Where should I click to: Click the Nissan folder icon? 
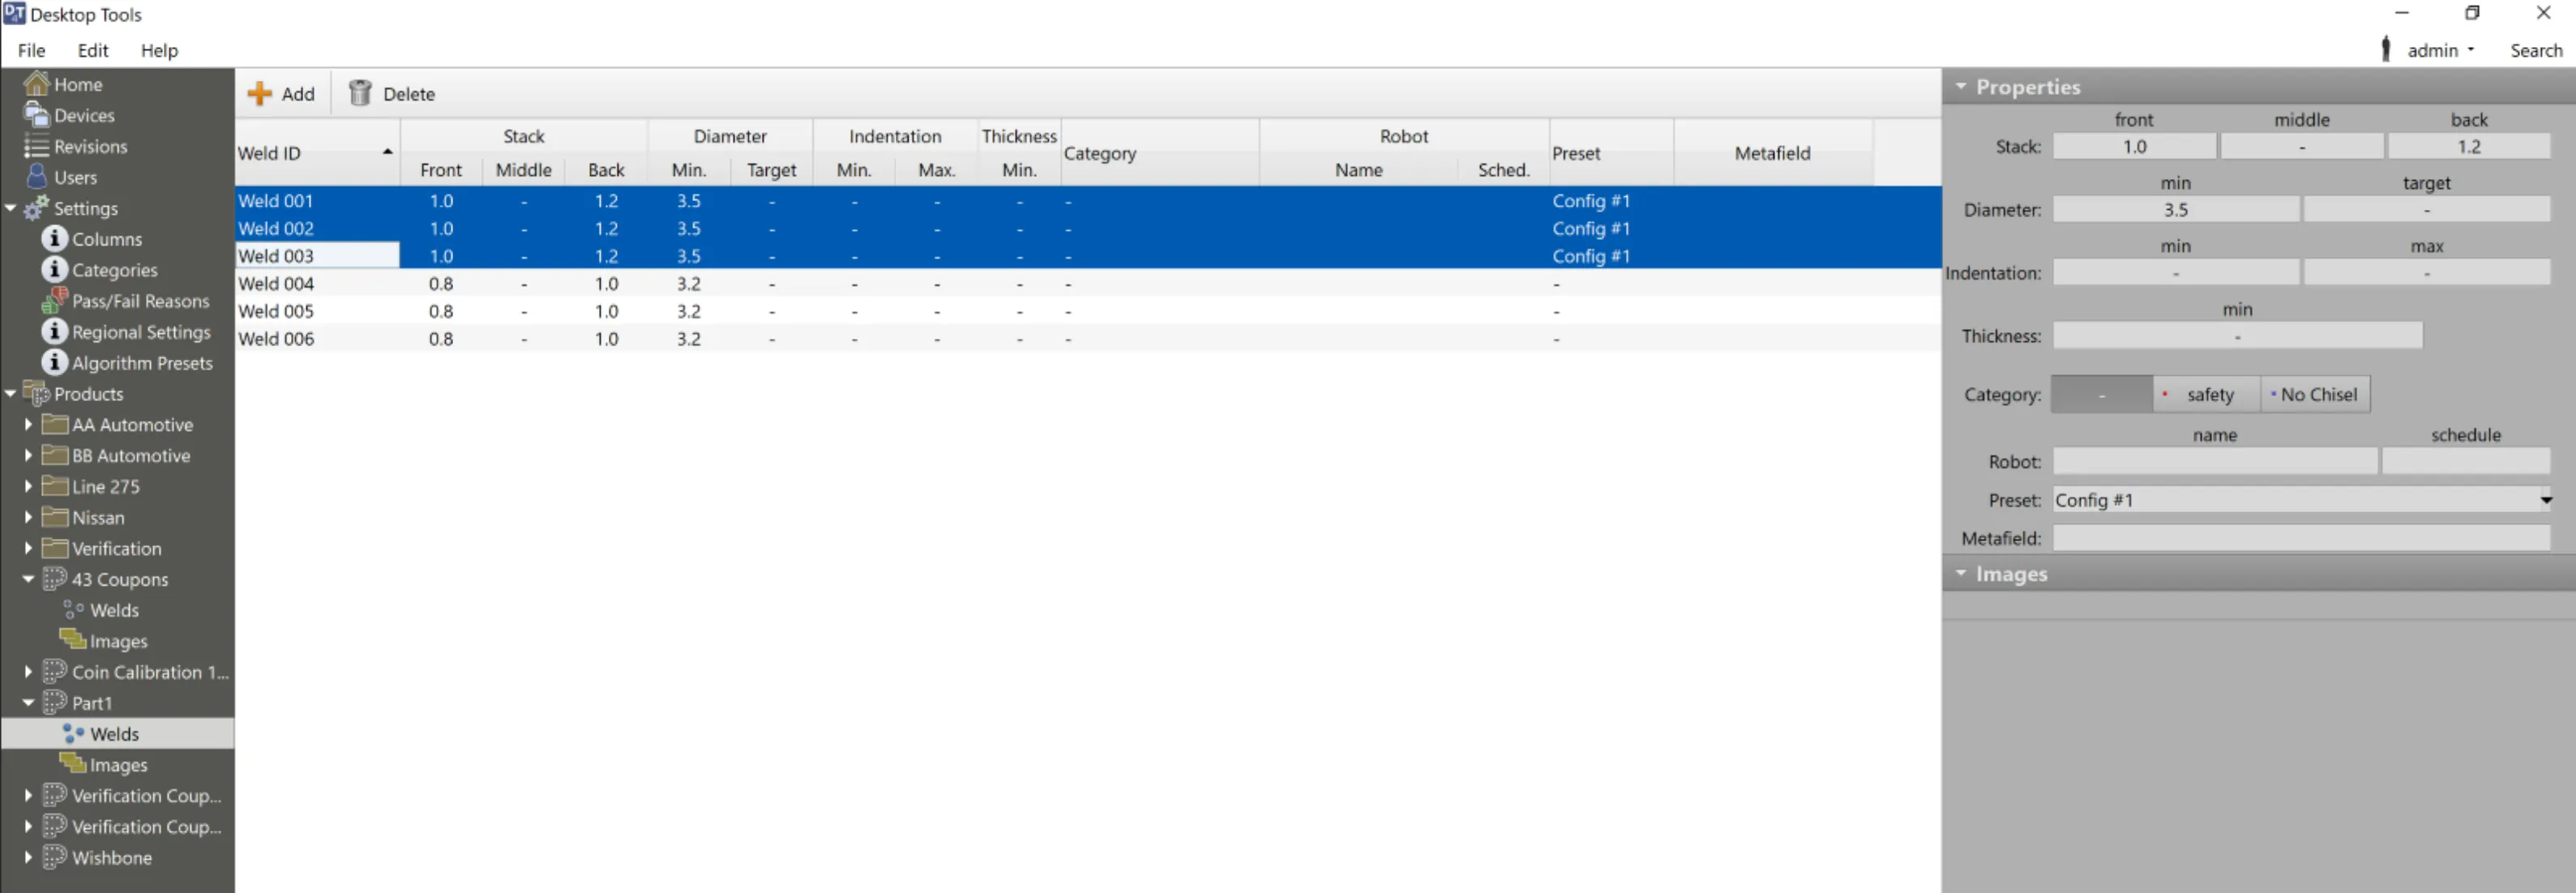[x=55, y=518]
